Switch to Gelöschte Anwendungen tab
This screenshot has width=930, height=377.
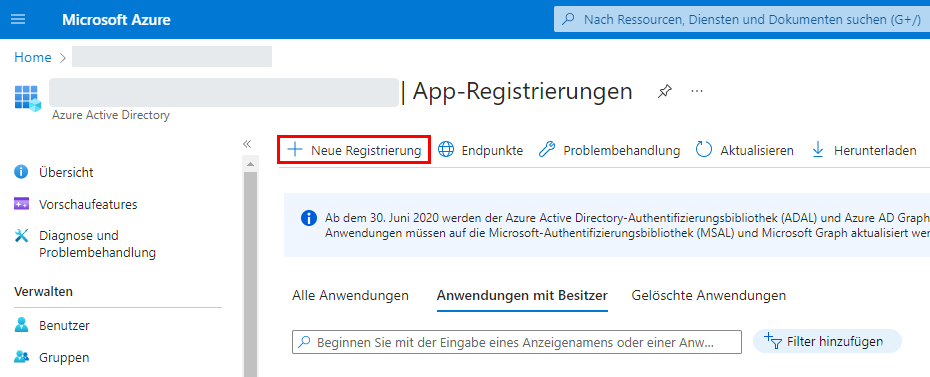[x=709, y=295]
